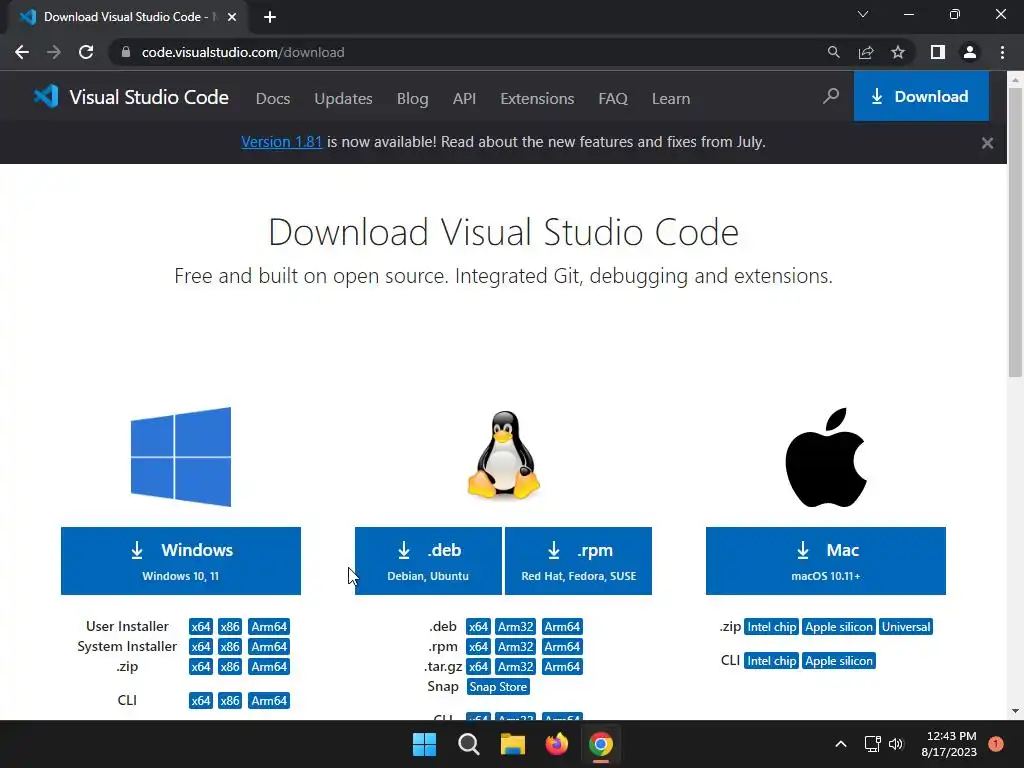Image resolution: width=1024 pixels, height=768 pixels.
Task: Open File Explorer from taskbar
Action: 513,744
